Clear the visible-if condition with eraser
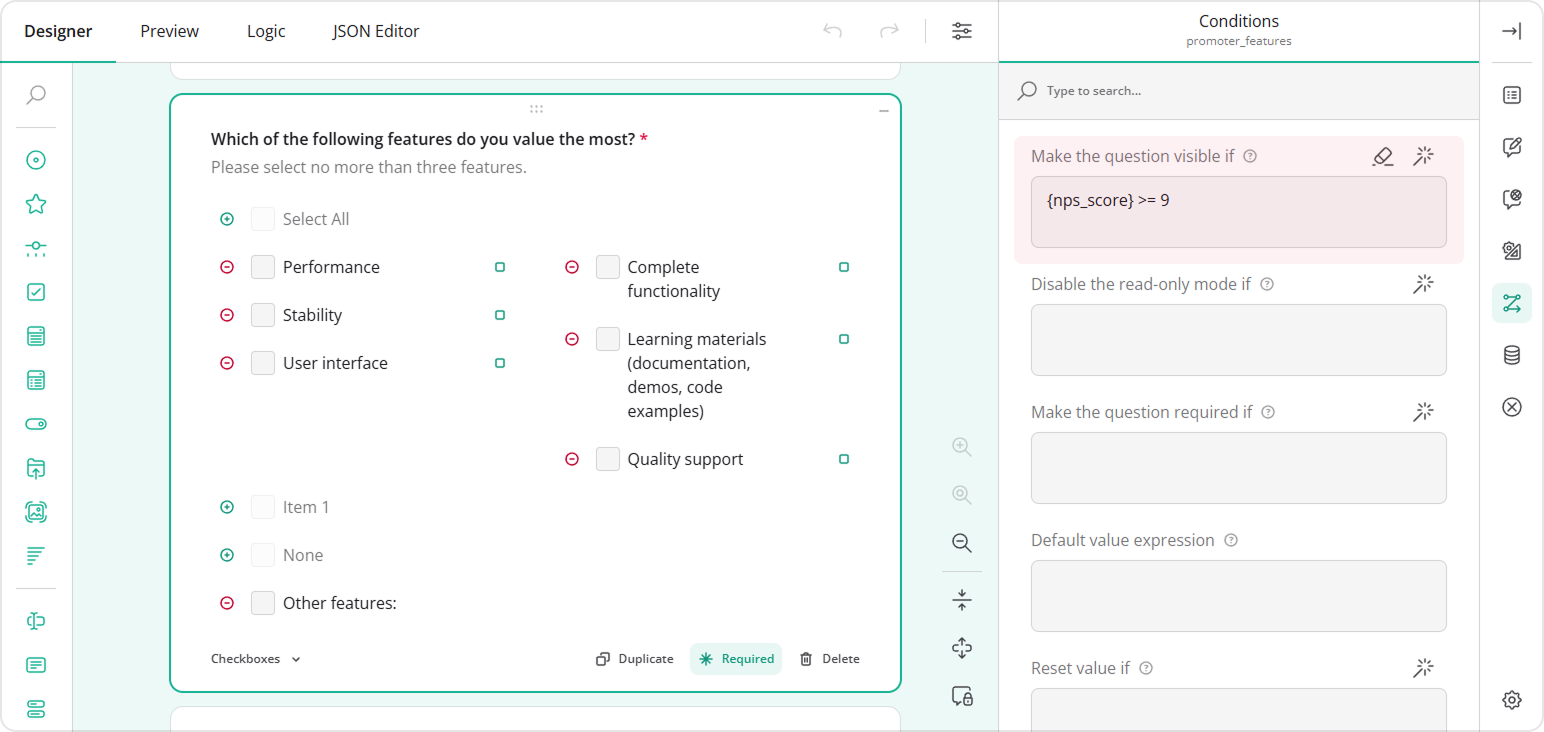 [x=1383, y=156]
